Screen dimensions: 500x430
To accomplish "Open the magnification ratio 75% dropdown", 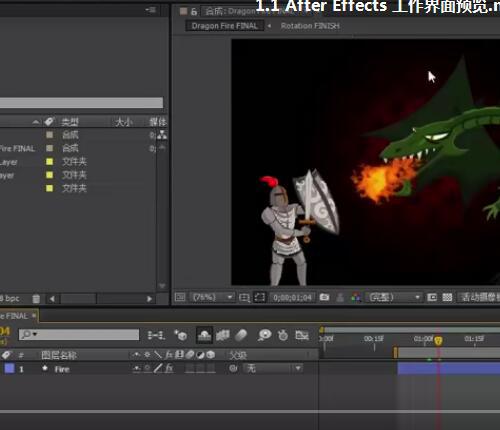I will coord(212,297).
